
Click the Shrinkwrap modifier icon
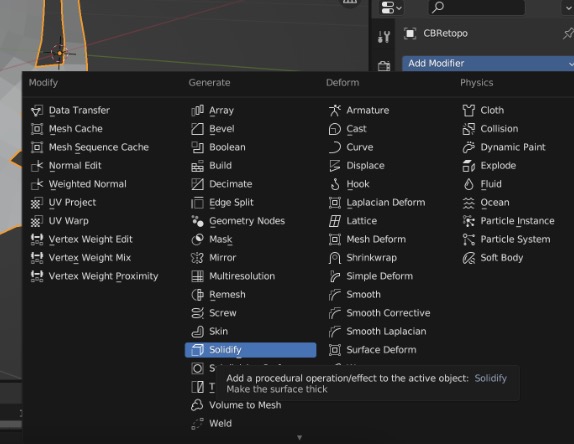click(x=335, y=258)
